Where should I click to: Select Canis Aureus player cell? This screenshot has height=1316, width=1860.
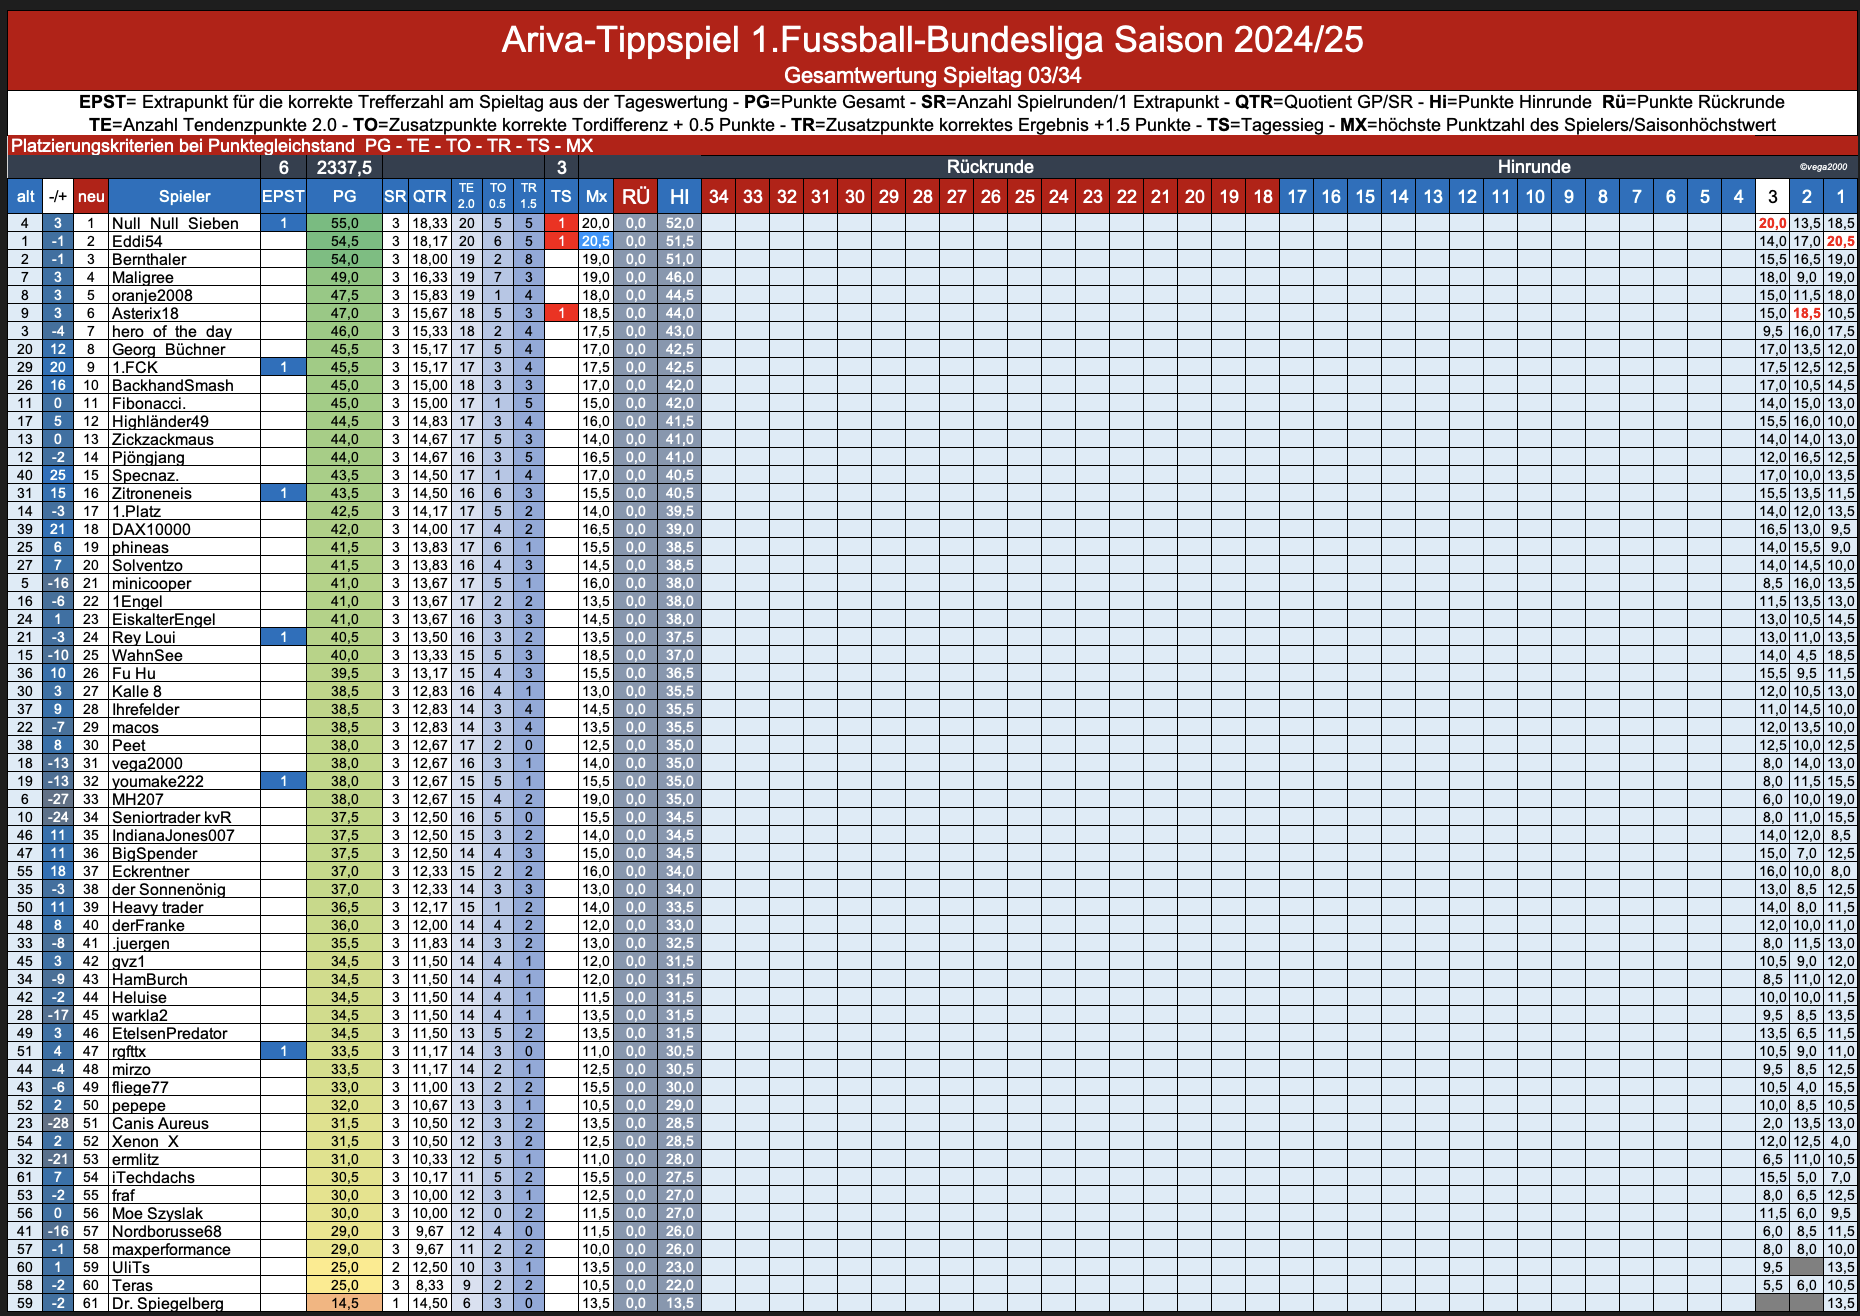coord(184,1123)
